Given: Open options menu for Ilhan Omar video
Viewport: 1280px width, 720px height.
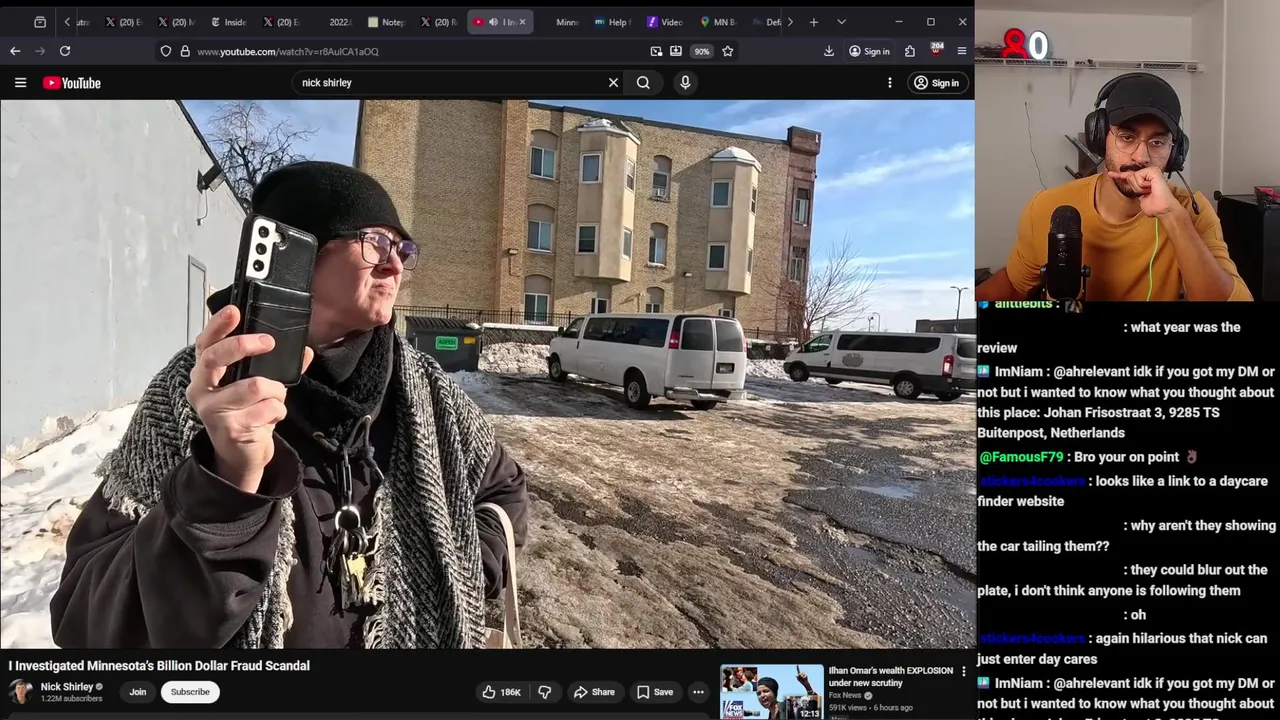Looking at the screenshot, I should 964,672.
